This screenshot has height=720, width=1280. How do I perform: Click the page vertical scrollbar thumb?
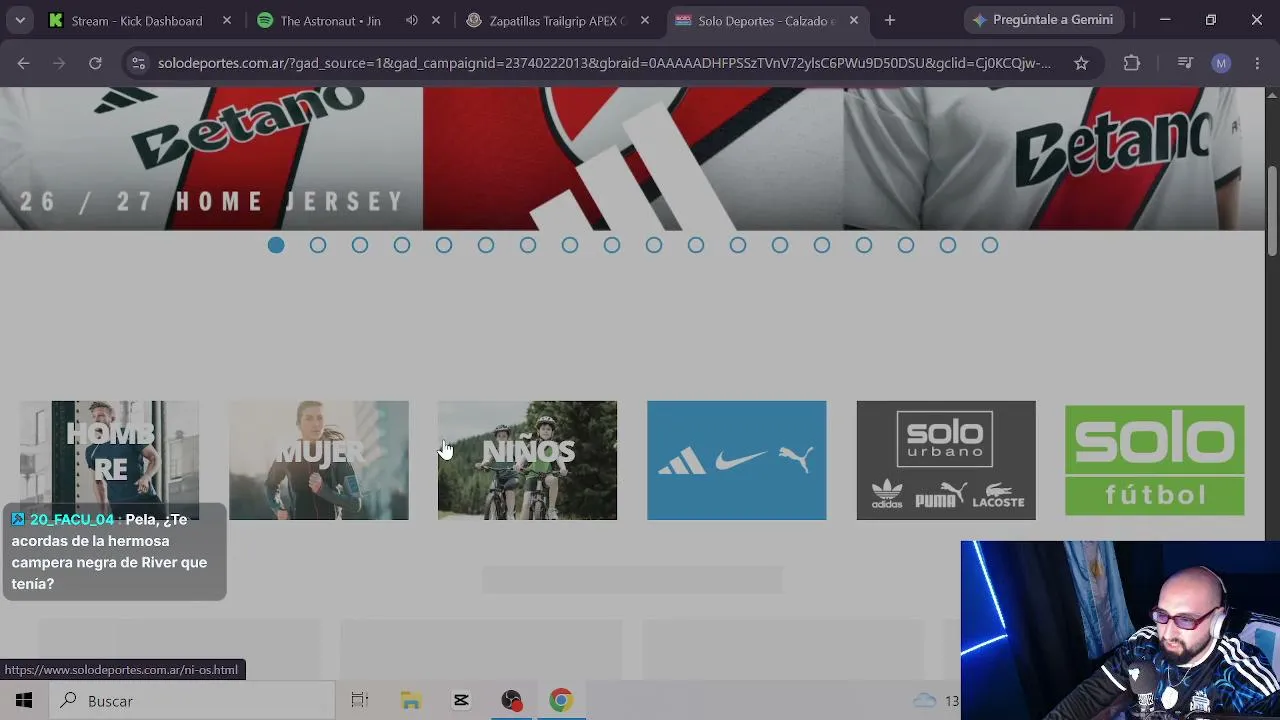tap(1272, 210)
